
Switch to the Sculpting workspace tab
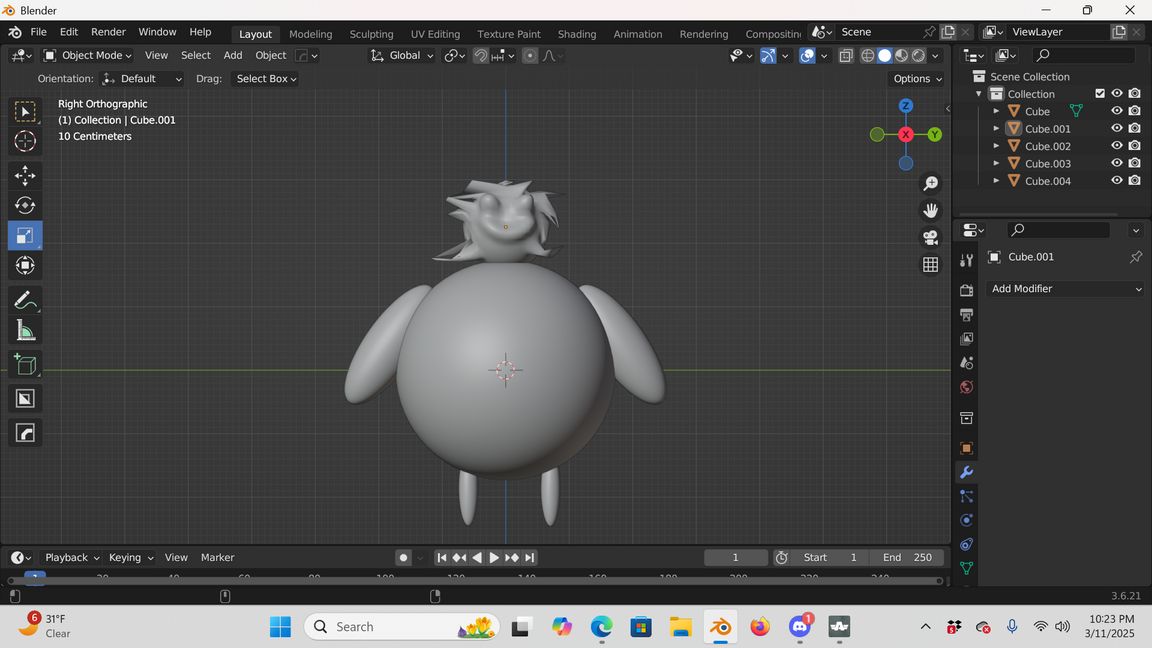click(x=371, y=34)
